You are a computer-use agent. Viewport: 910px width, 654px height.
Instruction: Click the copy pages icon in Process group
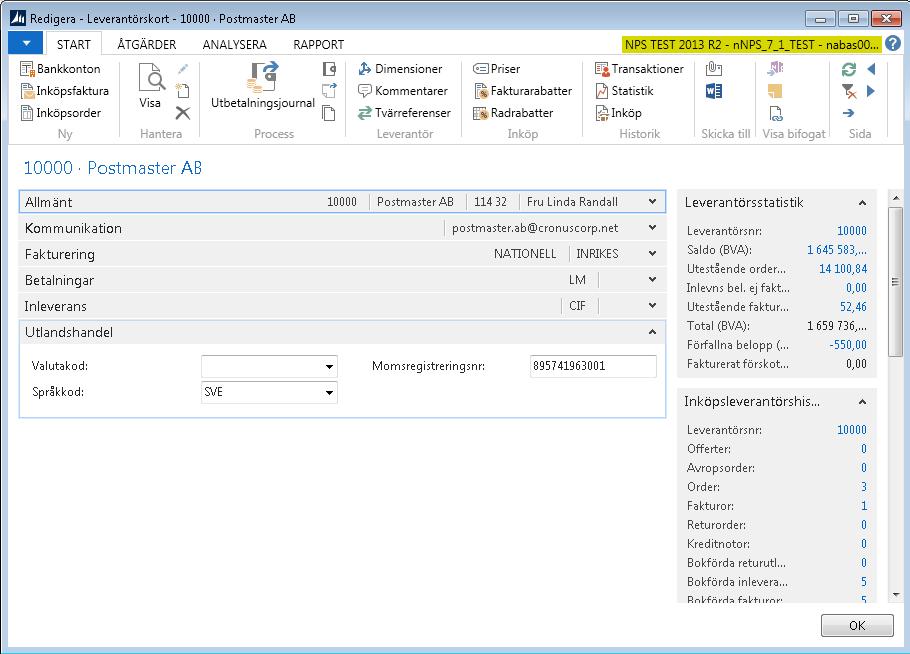[329, 113]
